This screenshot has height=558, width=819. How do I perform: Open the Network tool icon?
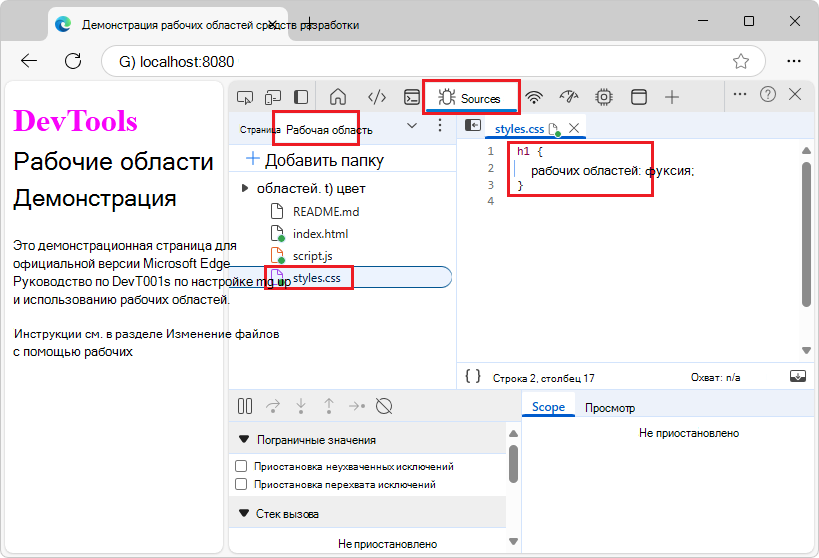pos(534,97)
